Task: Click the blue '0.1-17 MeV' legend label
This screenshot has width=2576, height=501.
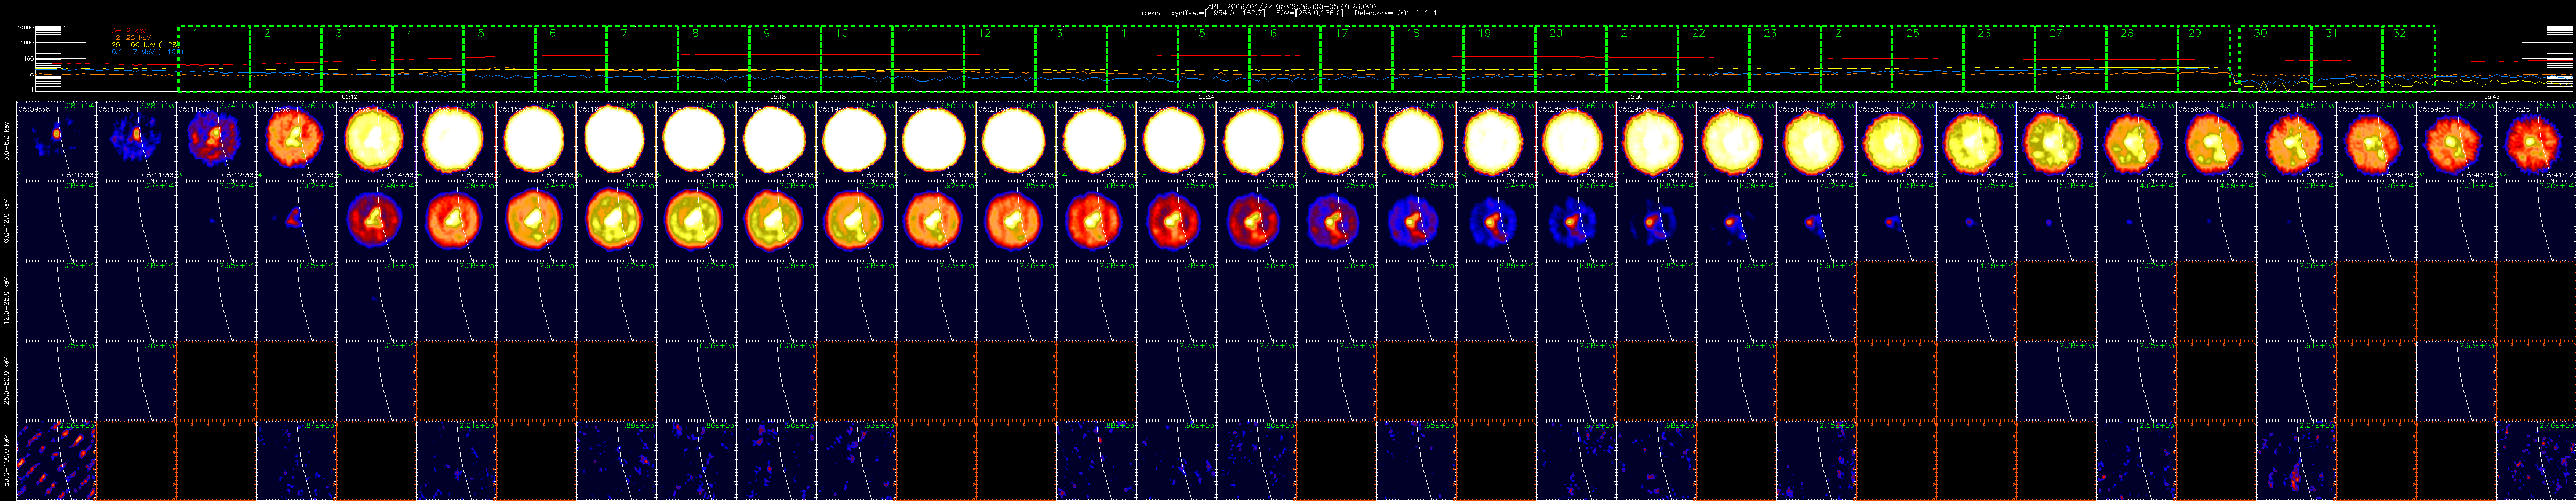Action: pos(147,51)
